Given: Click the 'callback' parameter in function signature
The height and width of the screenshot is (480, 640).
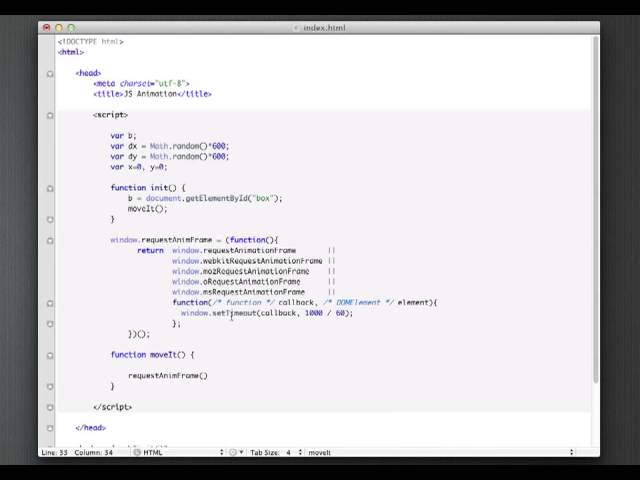Looking at the screenshot, I should click(x=296, y=302).
